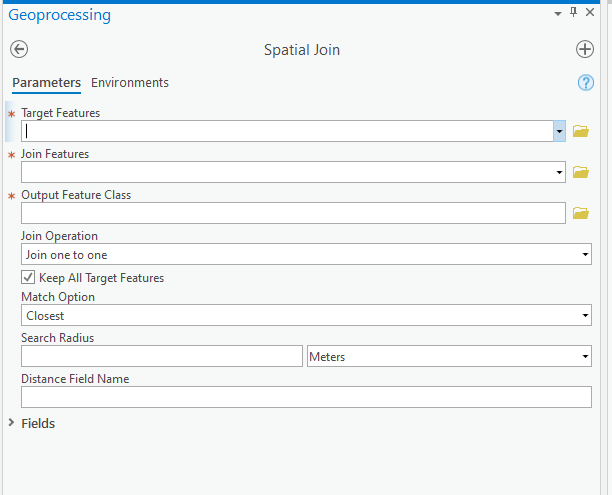Click the Output Feature Class input field
Screen dimensions: 612x495
tap(293, 213)
